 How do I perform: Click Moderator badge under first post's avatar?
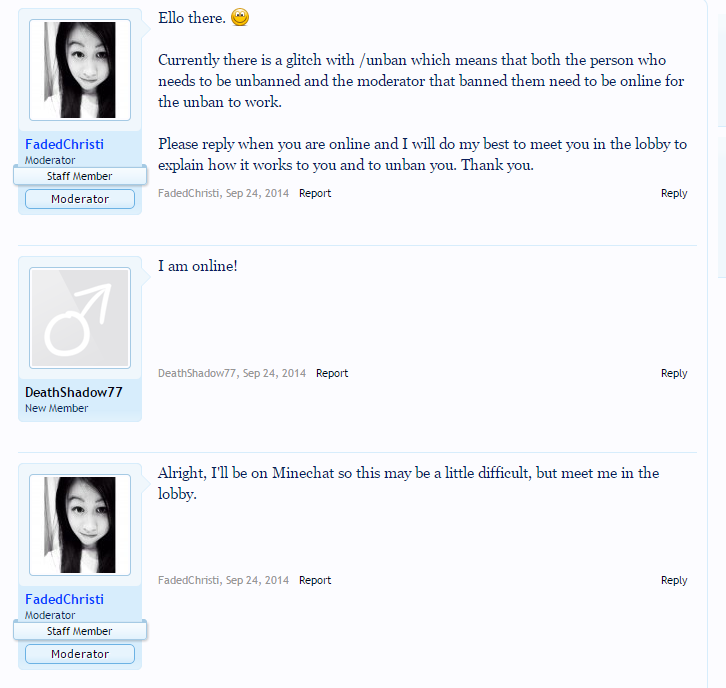[80, 199]
